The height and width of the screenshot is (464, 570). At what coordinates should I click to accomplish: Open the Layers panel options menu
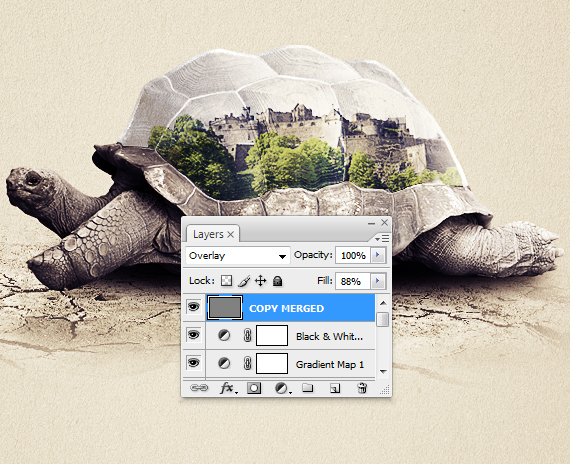382,239
